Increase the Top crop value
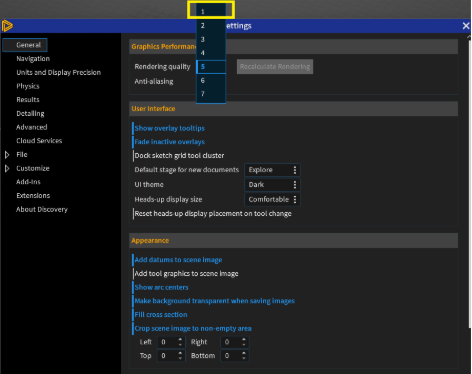This screenshot has width=472, height=374. coord(180,353)
